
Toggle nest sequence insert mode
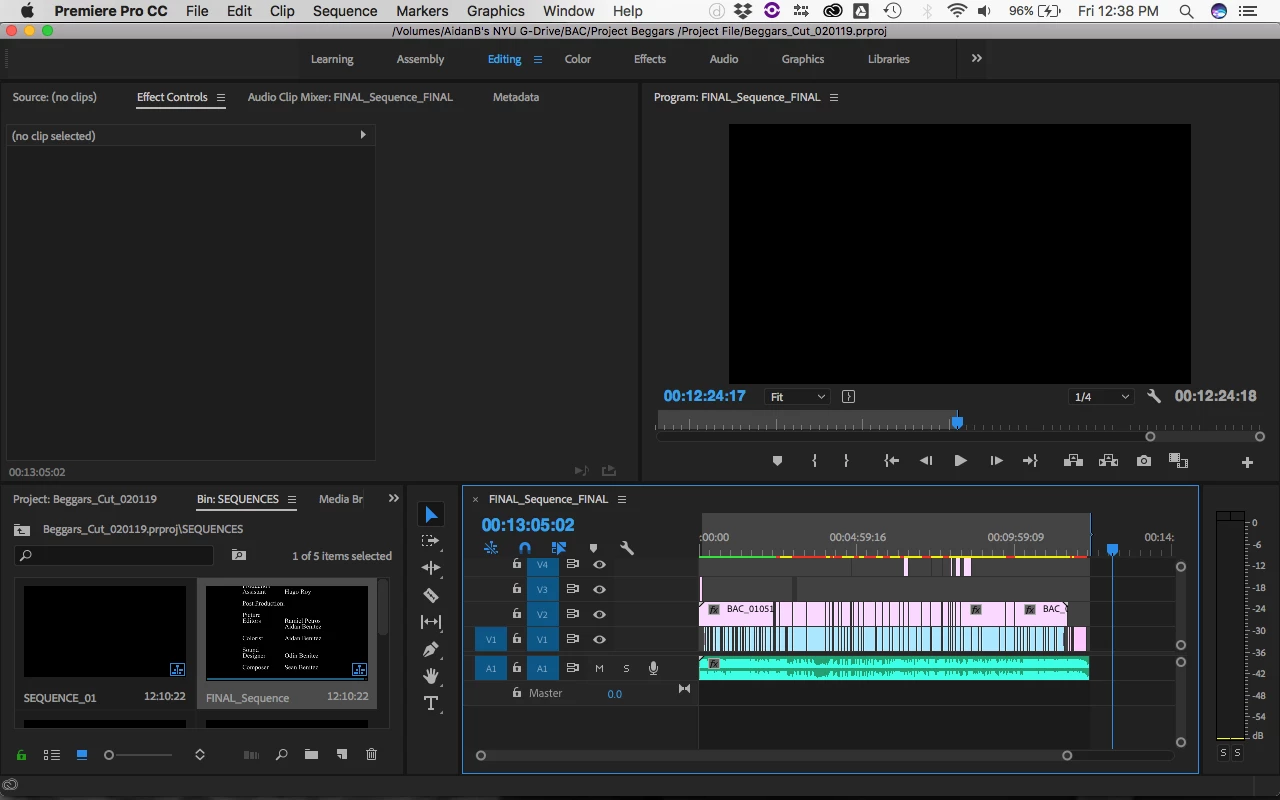click(x=491, y=548)
